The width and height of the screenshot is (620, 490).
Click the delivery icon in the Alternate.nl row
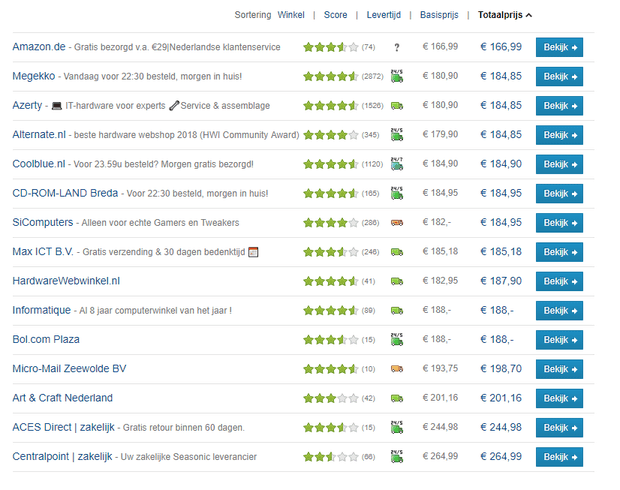pos(397,134)
